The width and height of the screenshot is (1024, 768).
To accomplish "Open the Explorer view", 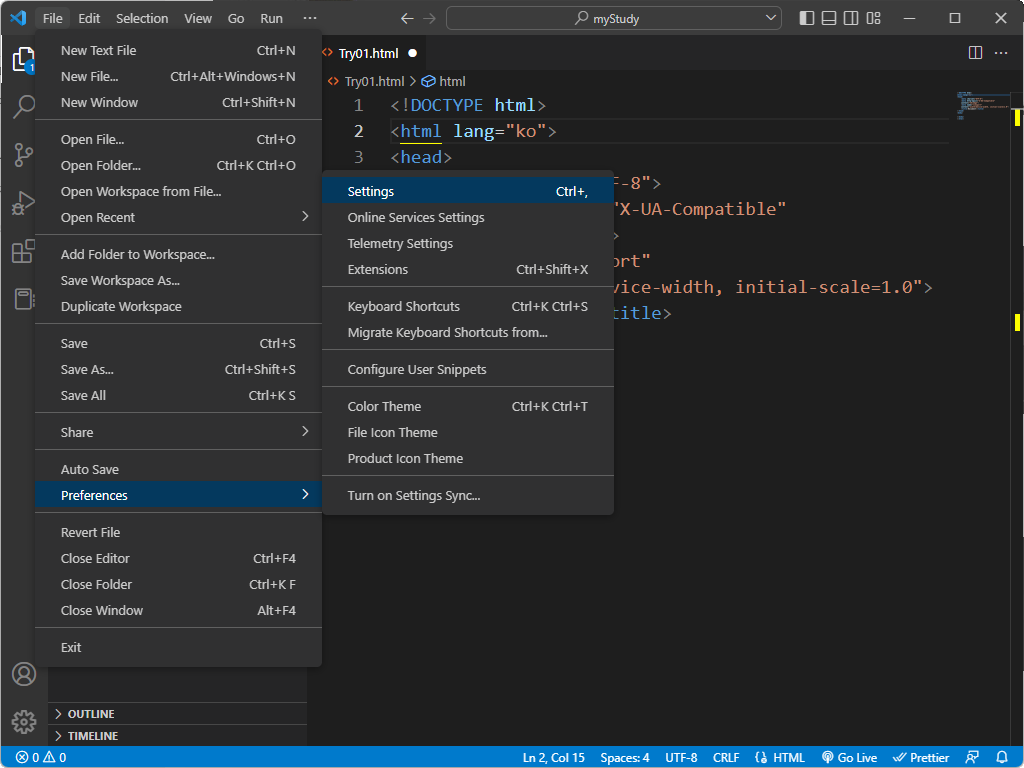I will coord(23,60).
